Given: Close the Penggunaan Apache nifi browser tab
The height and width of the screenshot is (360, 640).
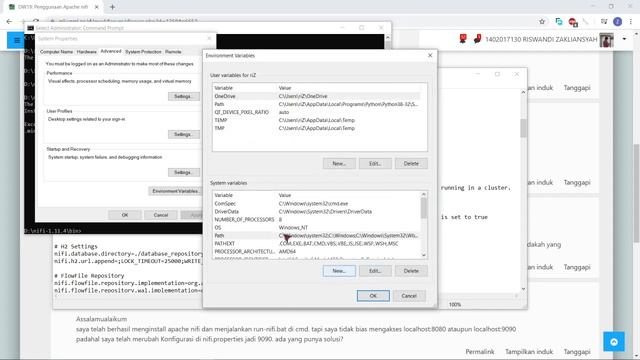Looking at the screenshot, I should coord(97,7).
